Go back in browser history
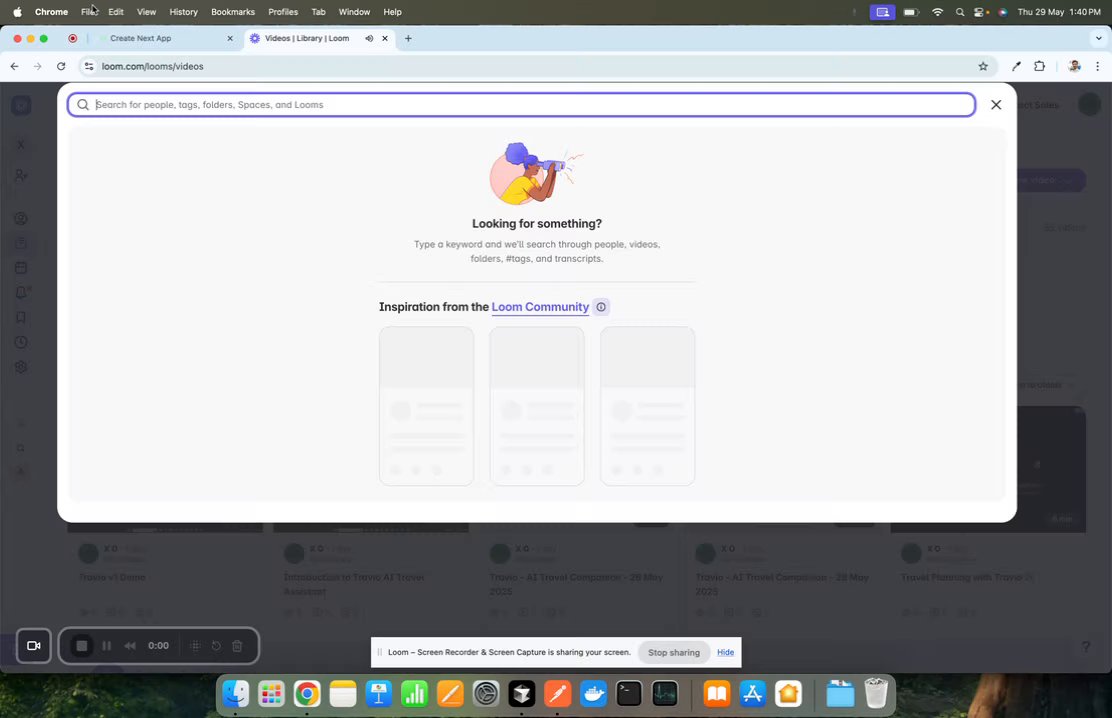The width and height of the screenshot is (1112, 718). pyautogui.click(x=15, y=66)
